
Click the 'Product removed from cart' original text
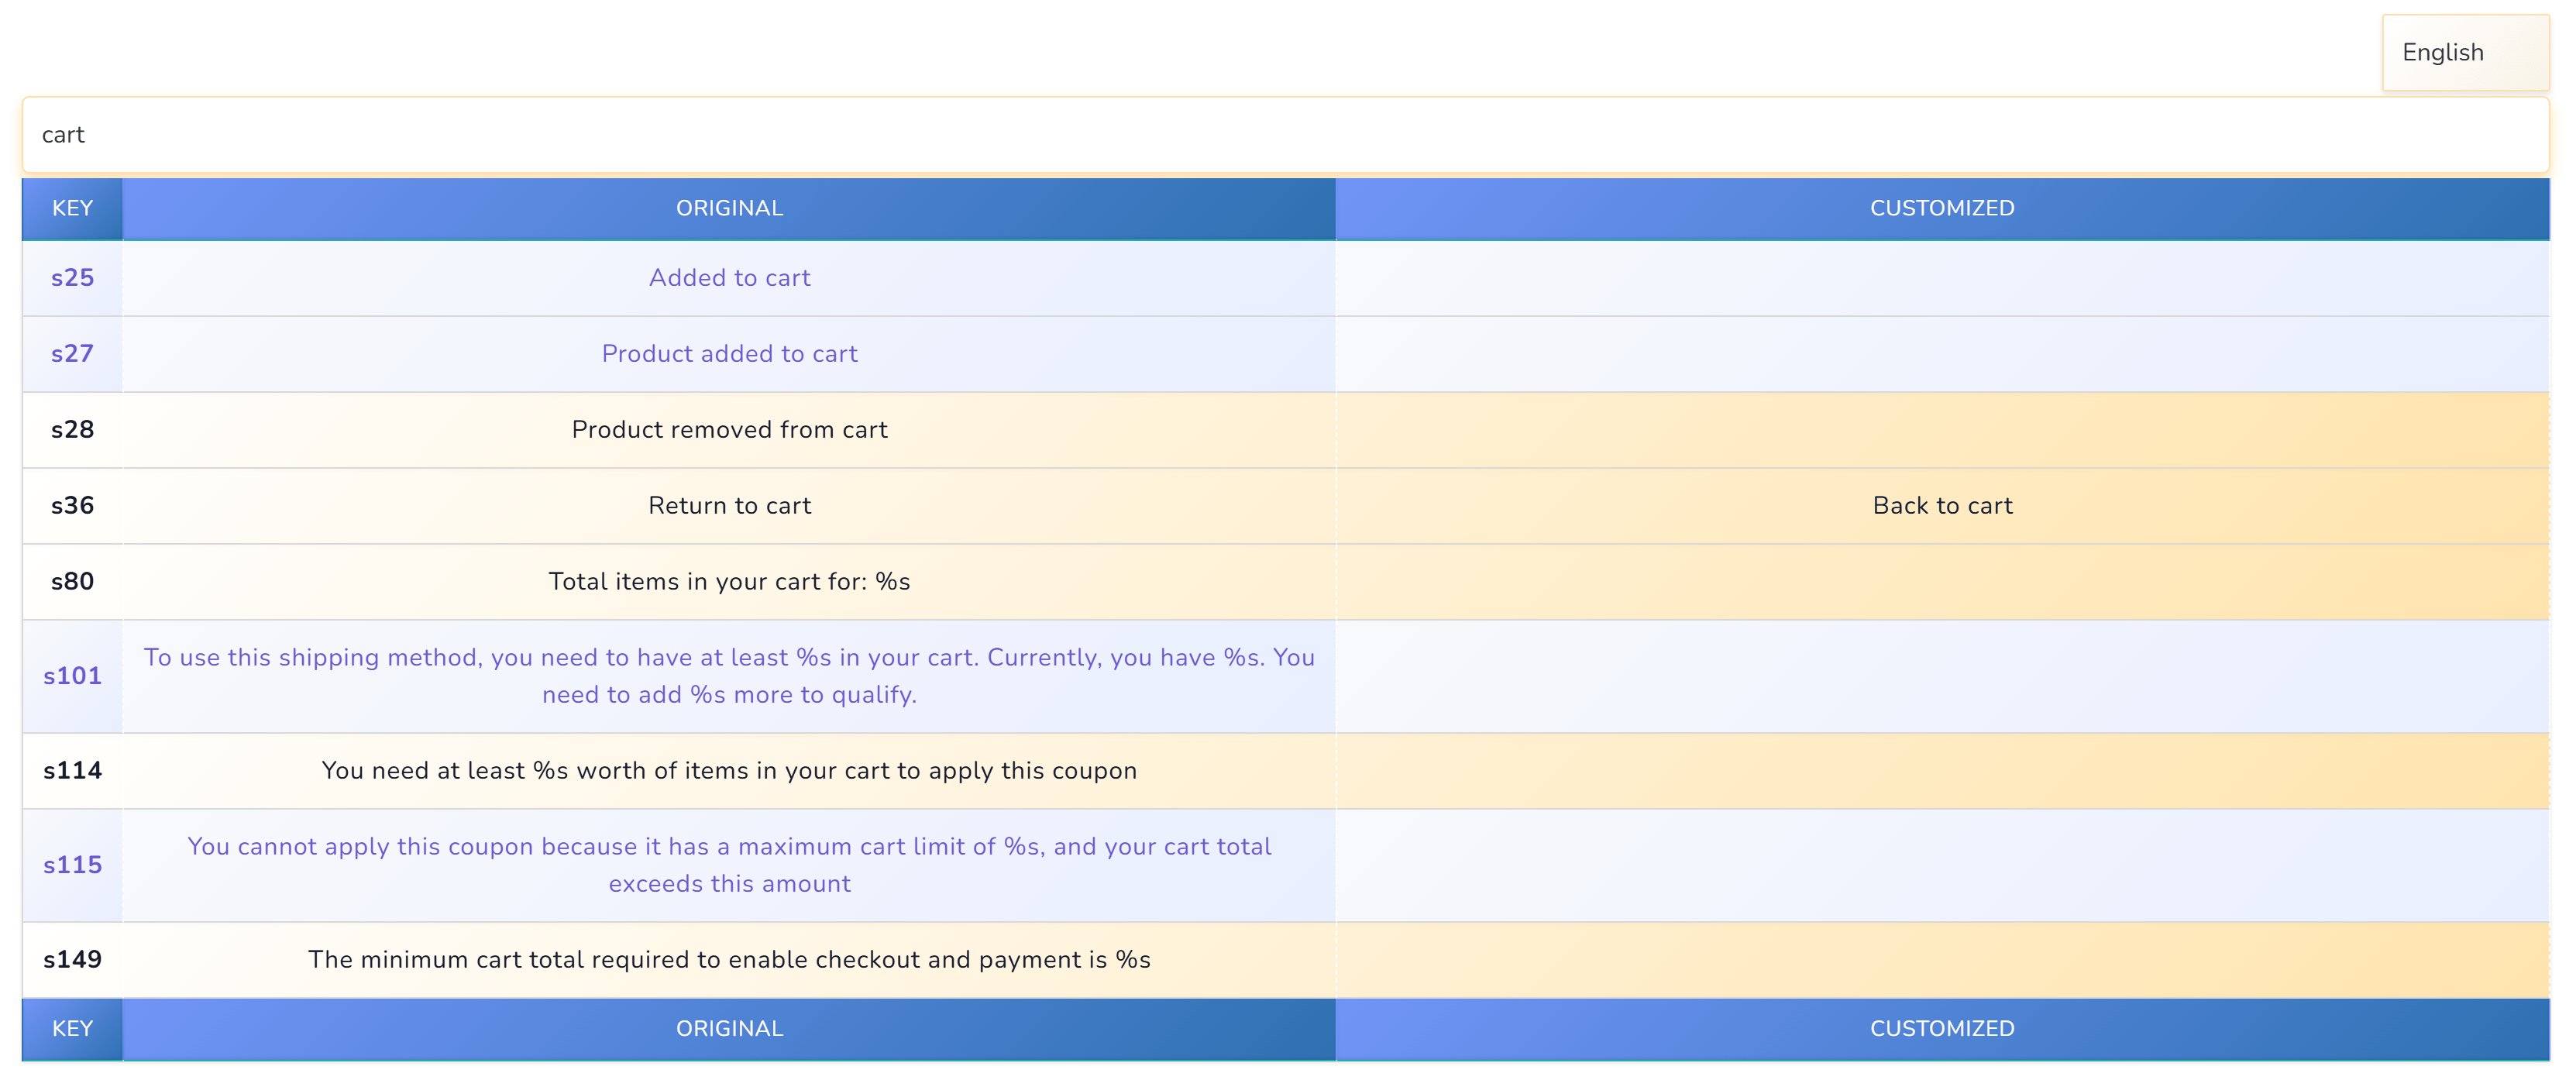[729, 430]
